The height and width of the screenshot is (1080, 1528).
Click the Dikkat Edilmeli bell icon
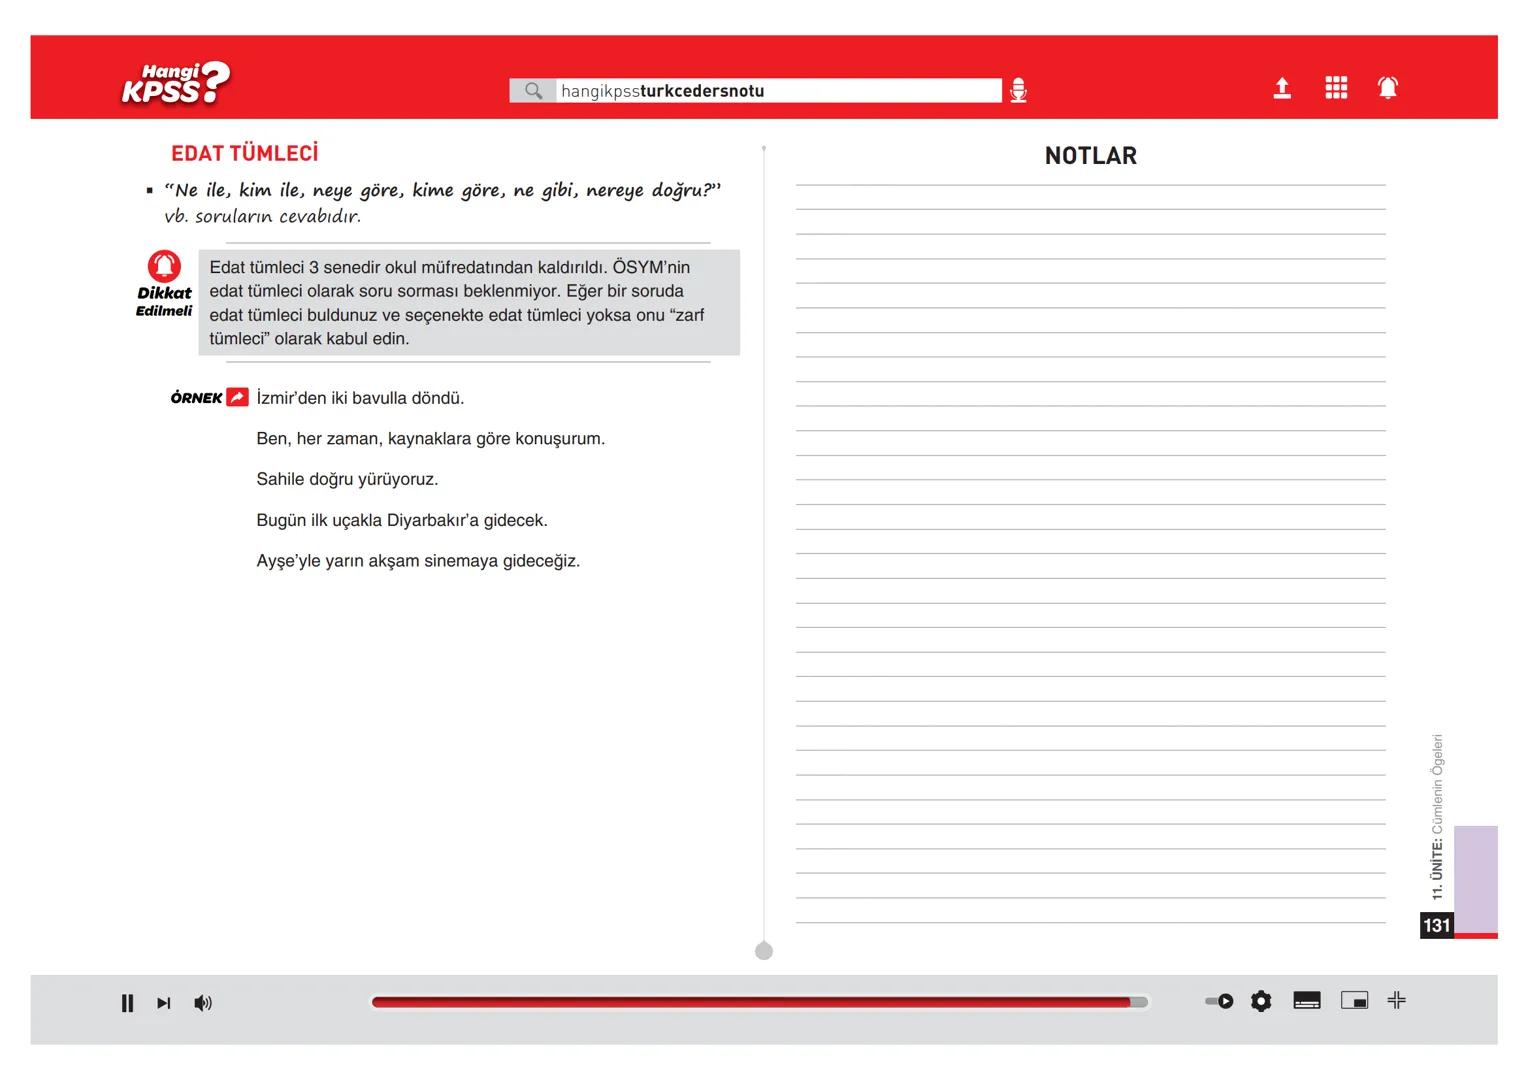tap(164, 267)
